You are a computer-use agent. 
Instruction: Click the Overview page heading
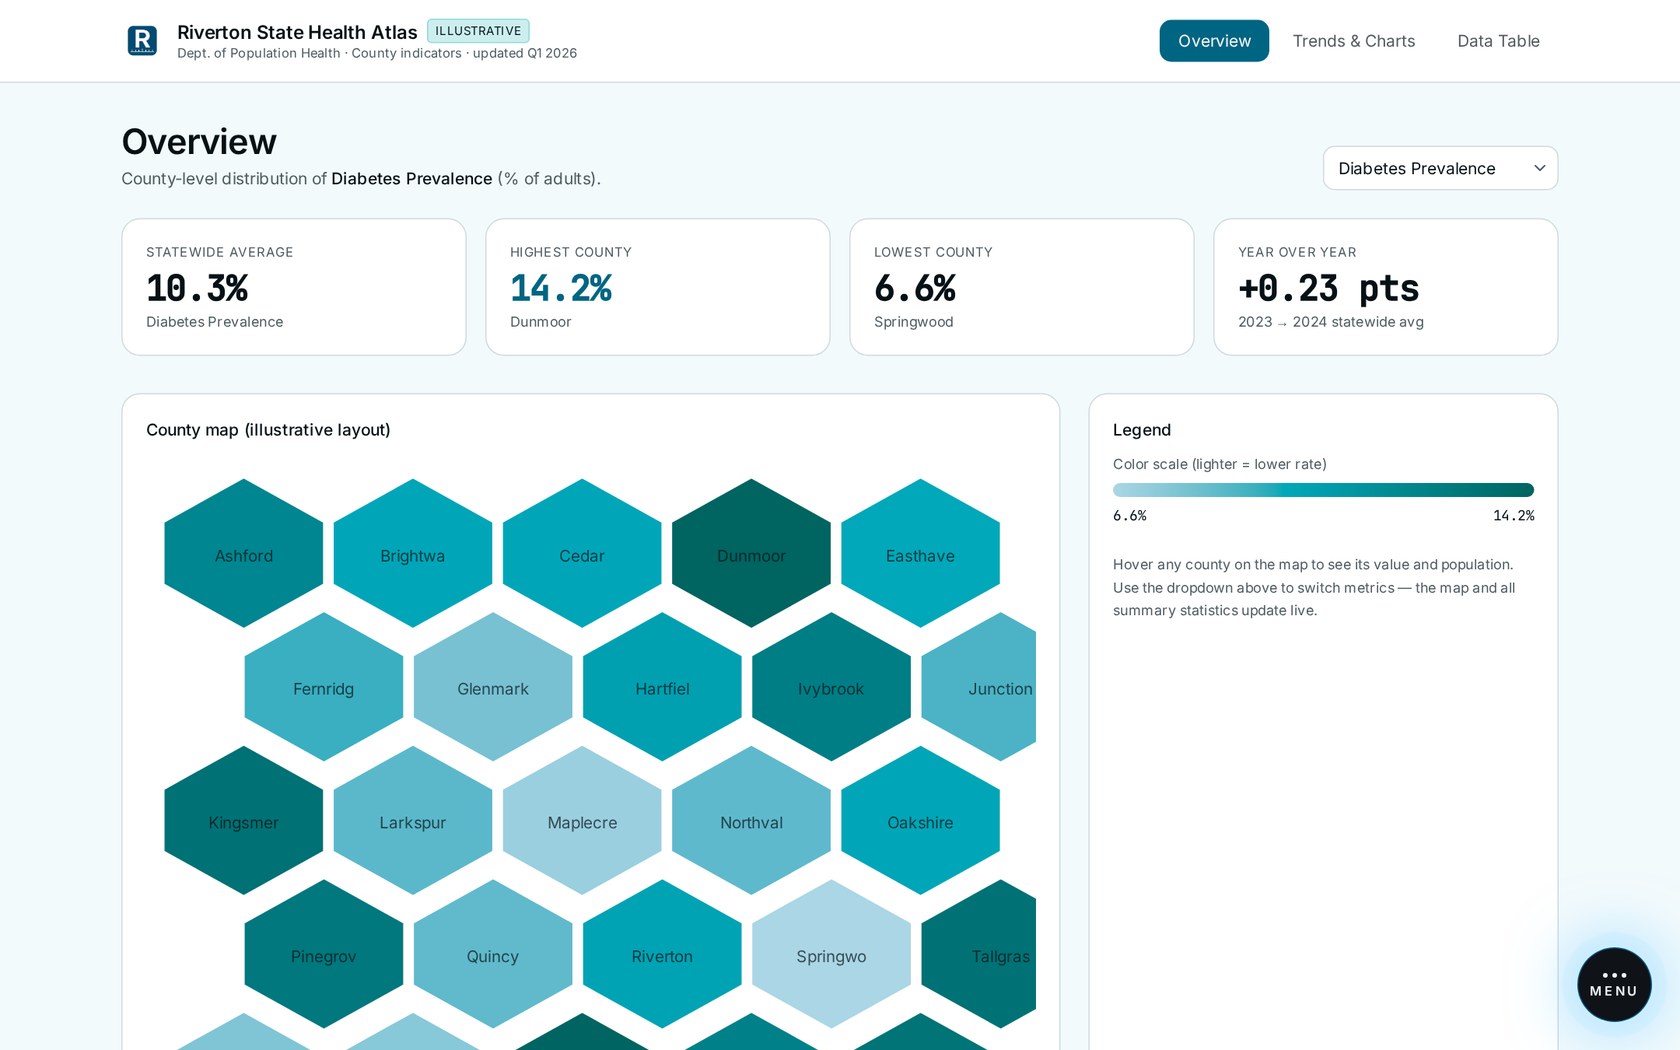coord(199,142)
